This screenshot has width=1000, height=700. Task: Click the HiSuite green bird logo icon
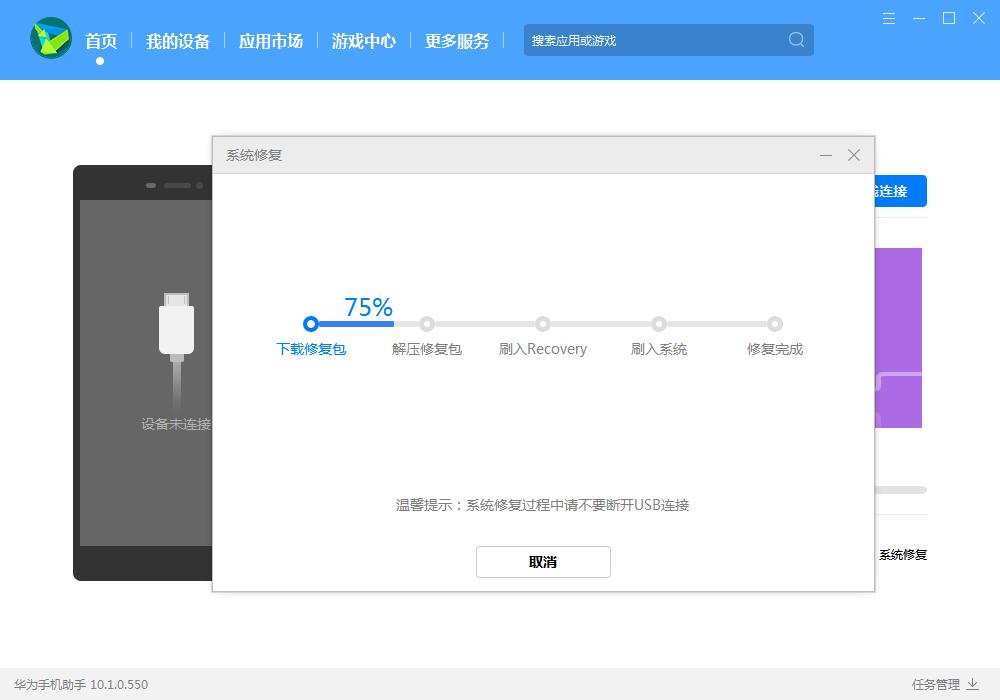tap(50, 40)
